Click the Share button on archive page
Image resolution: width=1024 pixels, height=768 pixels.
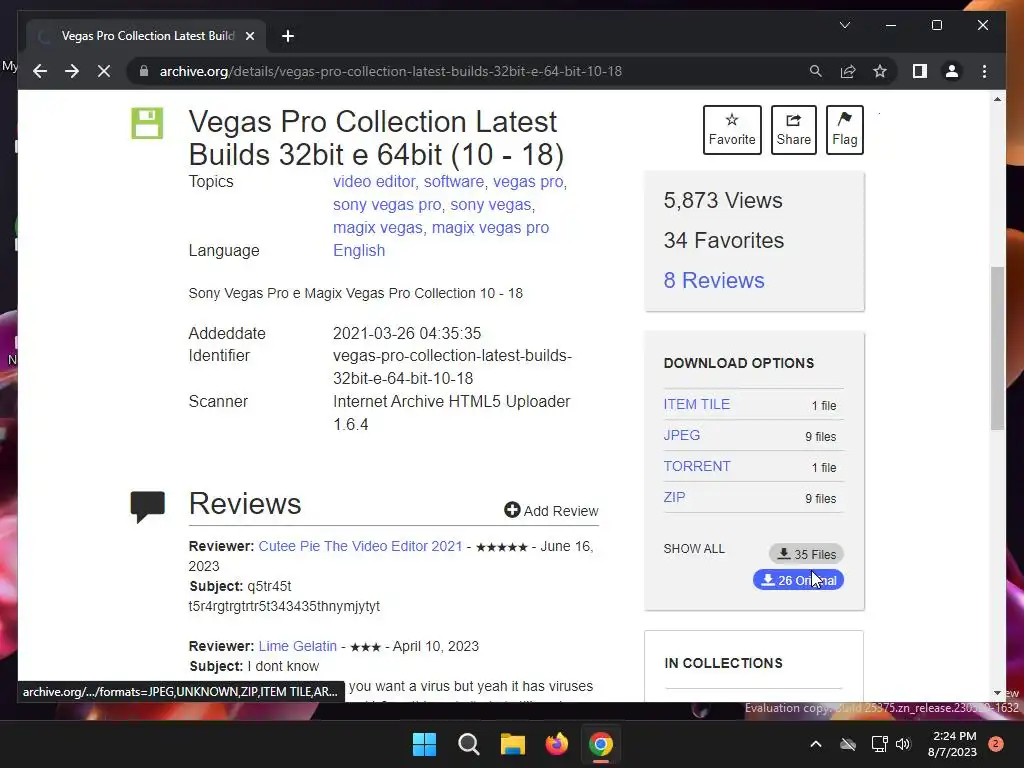coord(793,129)
